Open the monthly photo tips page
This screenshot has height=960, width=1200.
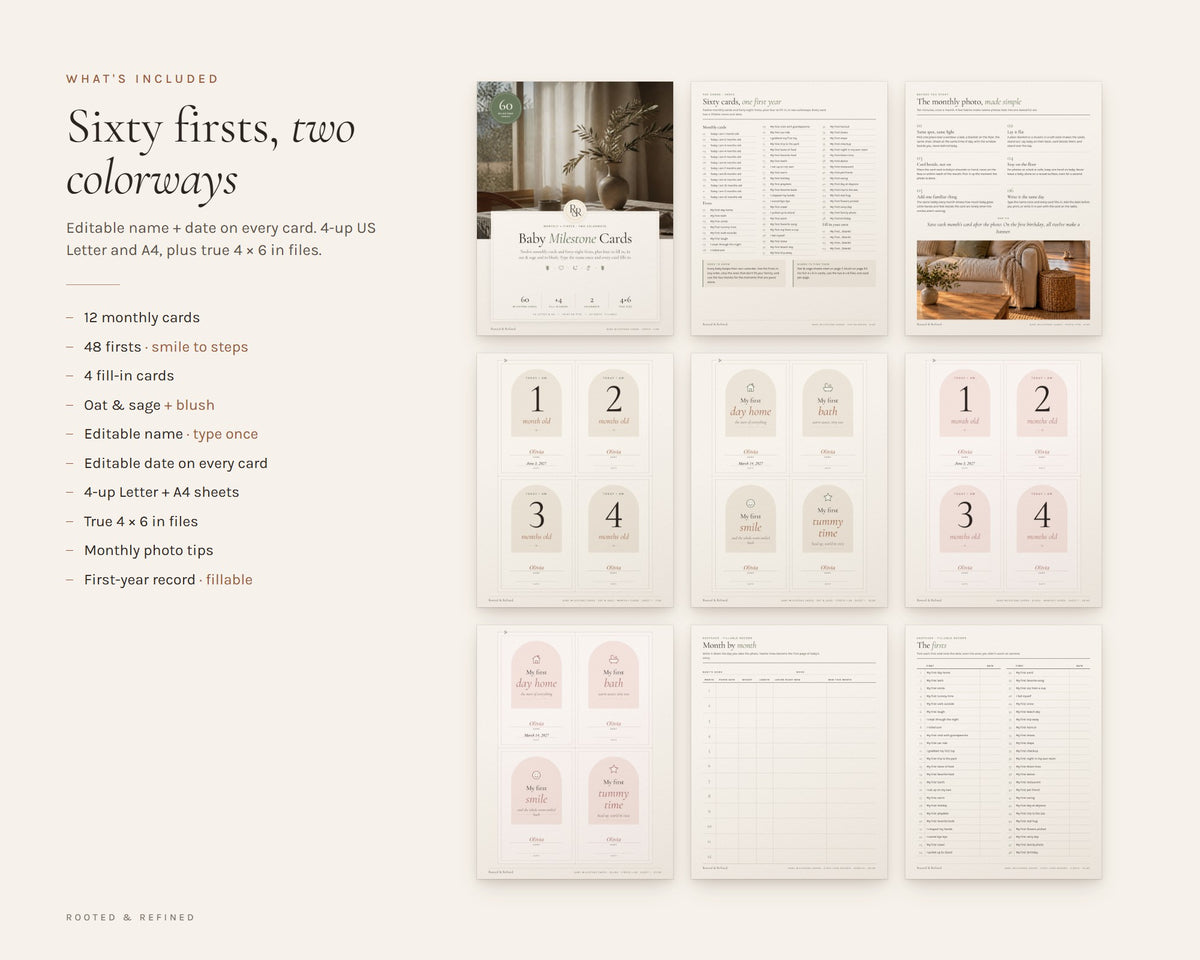[x=1003, y=208]
